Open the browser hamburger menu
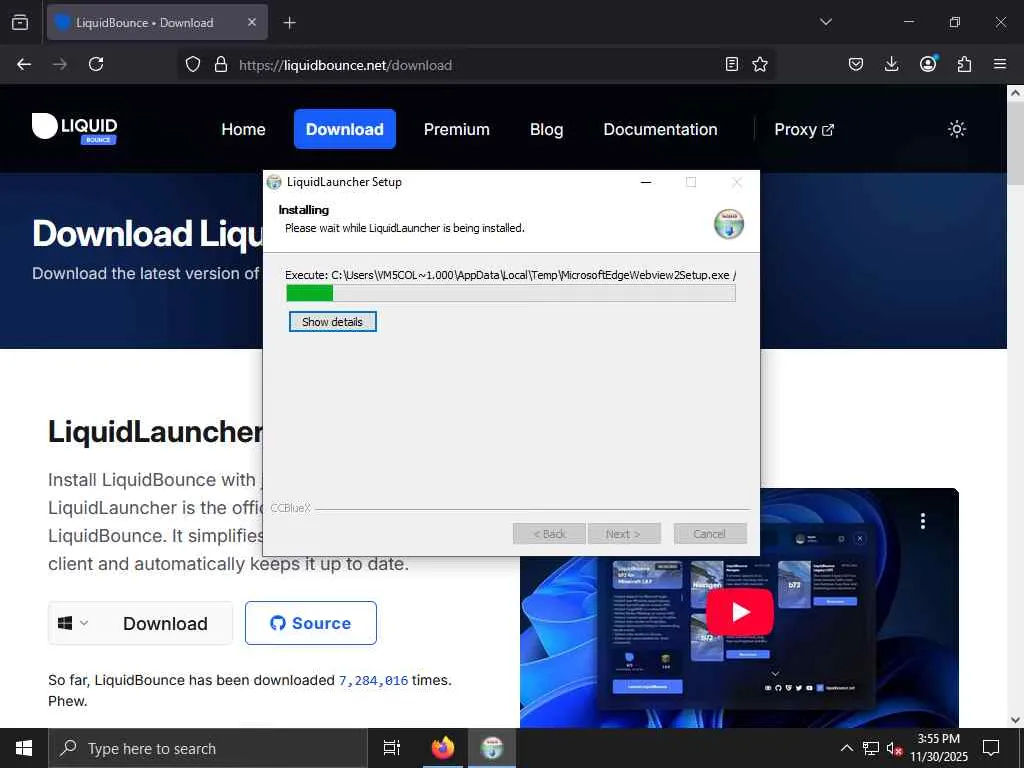Screen dimensions: 1024x768 [1000, 64]
